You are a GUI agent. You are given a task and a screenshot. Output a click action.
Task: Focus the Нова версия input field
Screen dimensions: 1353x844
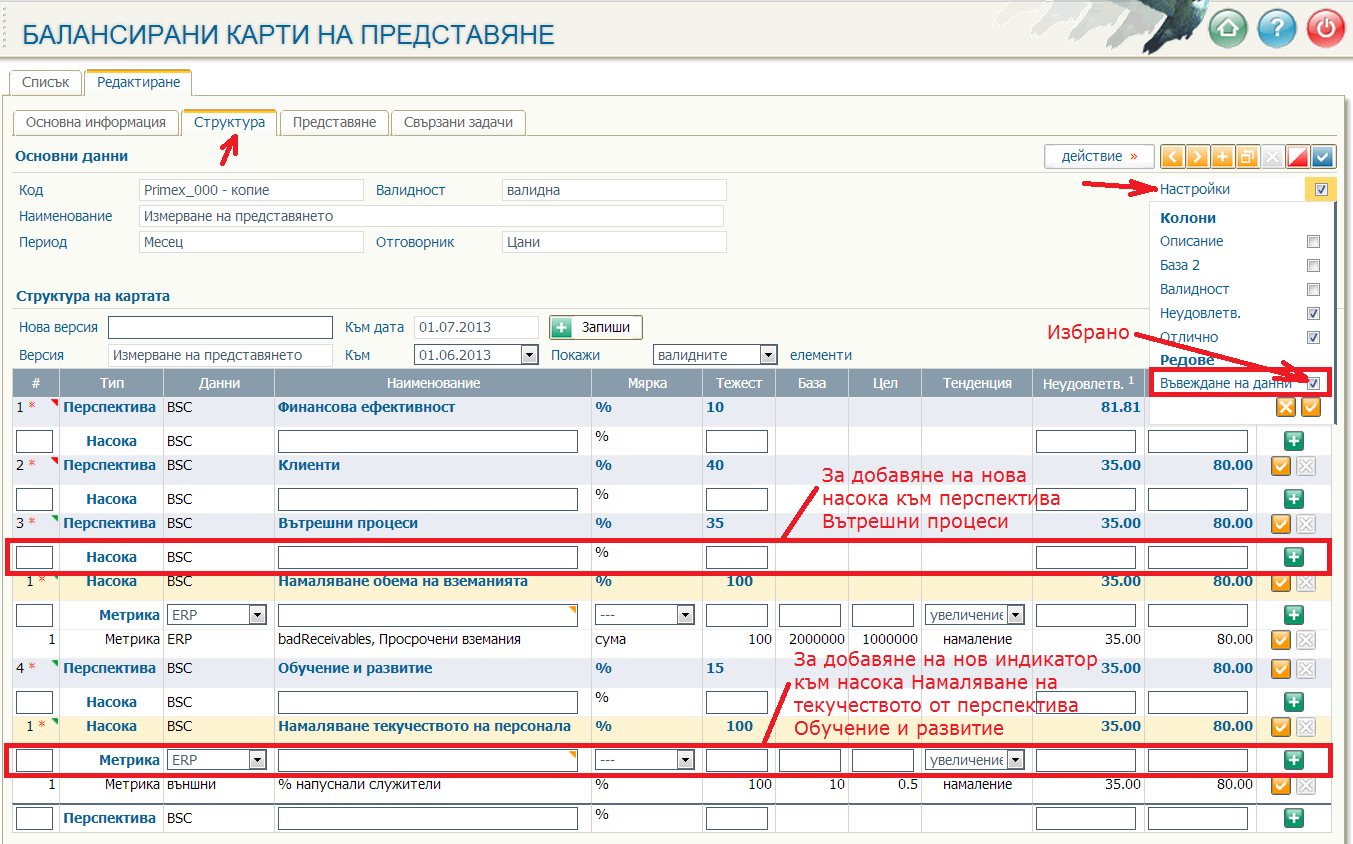coord(220,327)
